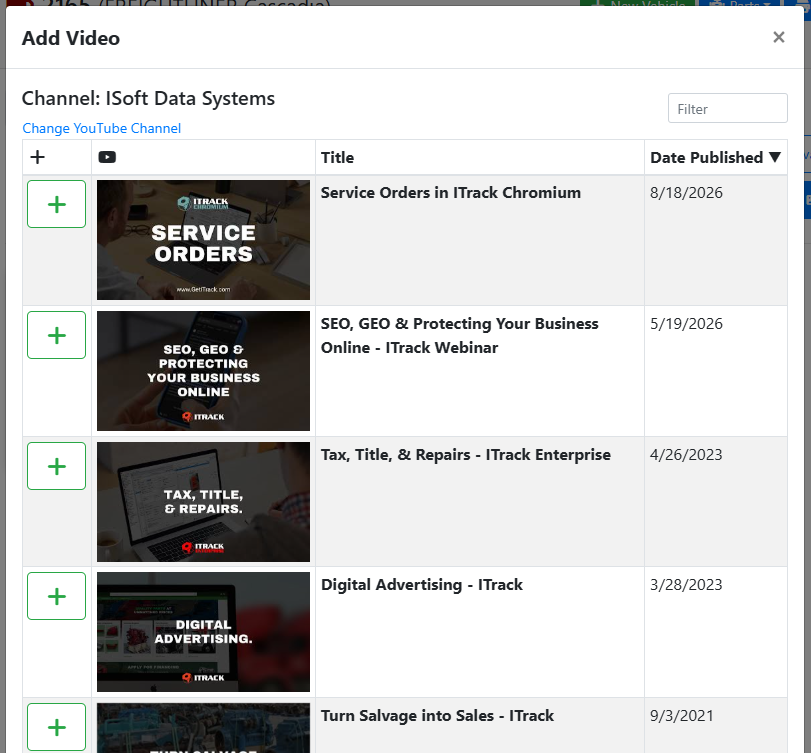The height and width of the screenshot is (753, 811).
Task: Click the date 5/19/2026
Action: click(x=686, y=324)
